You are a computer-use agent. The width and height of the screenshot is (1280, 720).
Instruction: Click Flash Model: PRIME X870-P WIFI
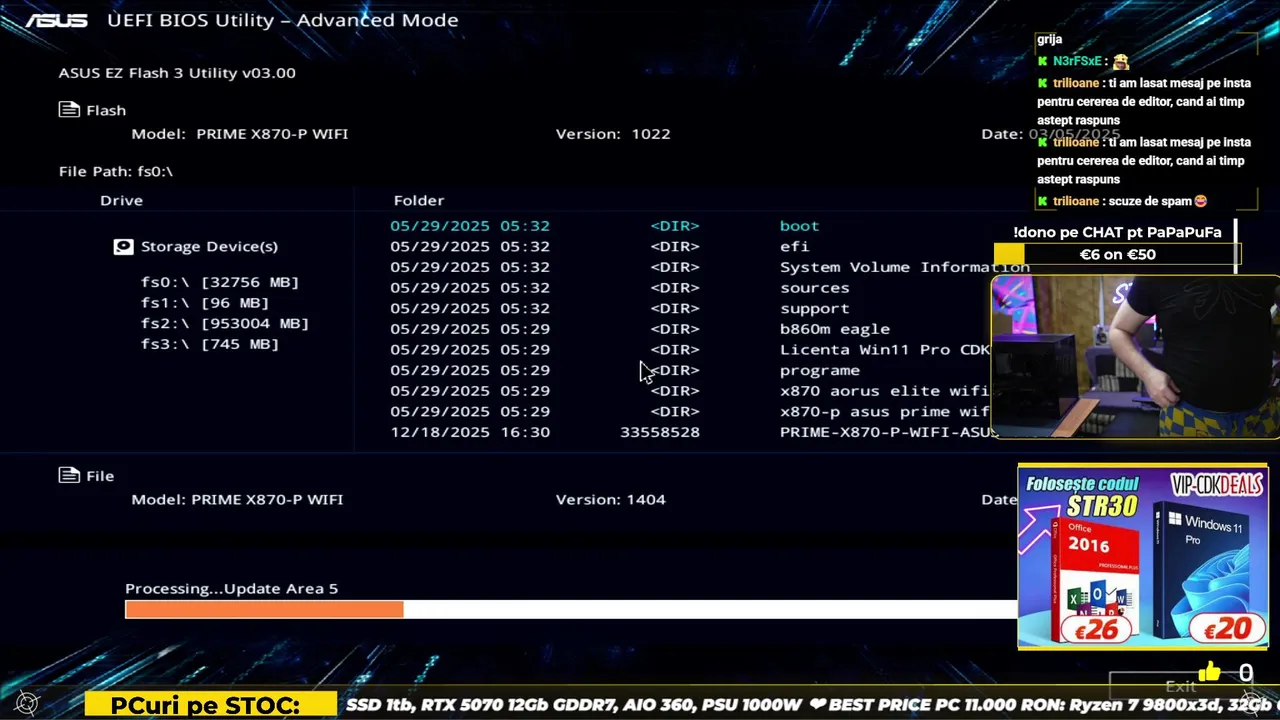[240, 133]
